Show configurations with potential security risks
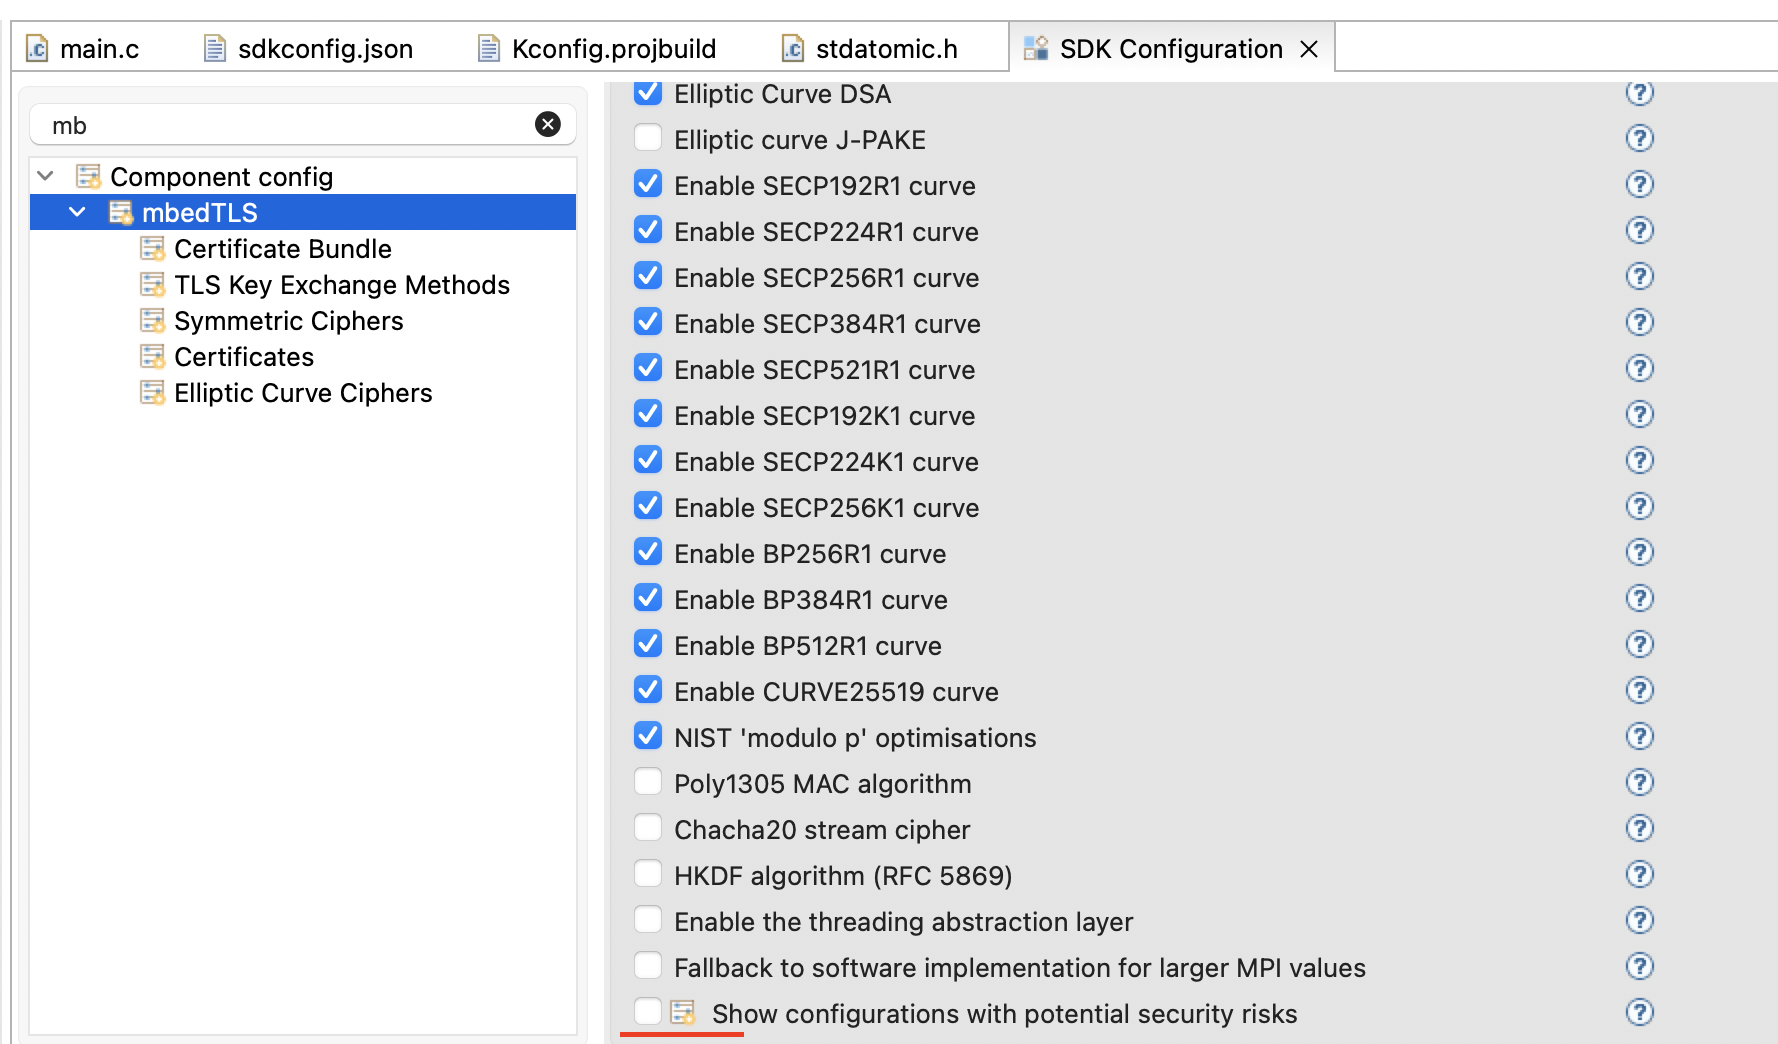 point(648,1012)
